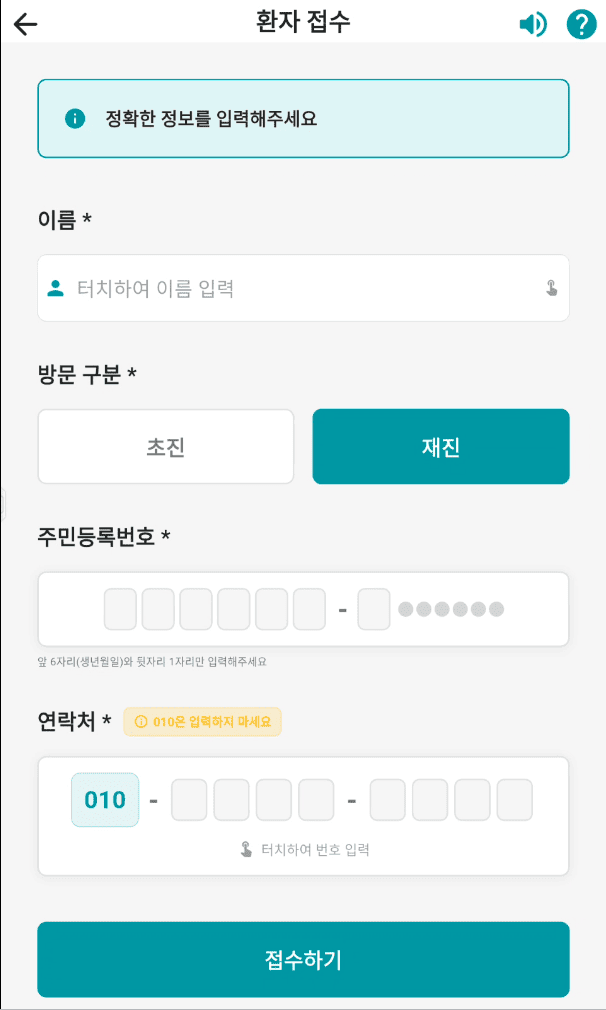606x1010 pixels.
Task: Tap the speaker sound icon
Action: (x=533, y=24)
